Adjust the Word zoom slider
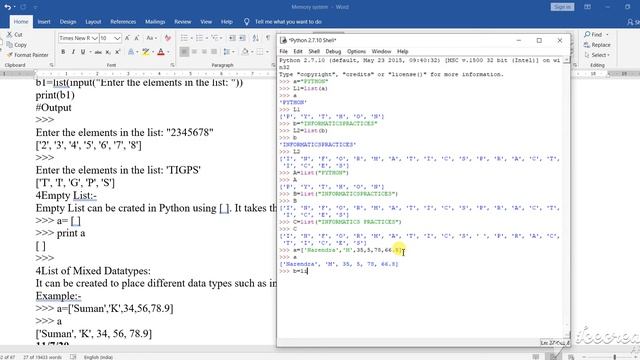Viewport: 640px width, 360px height. click(x=614, y=357)
